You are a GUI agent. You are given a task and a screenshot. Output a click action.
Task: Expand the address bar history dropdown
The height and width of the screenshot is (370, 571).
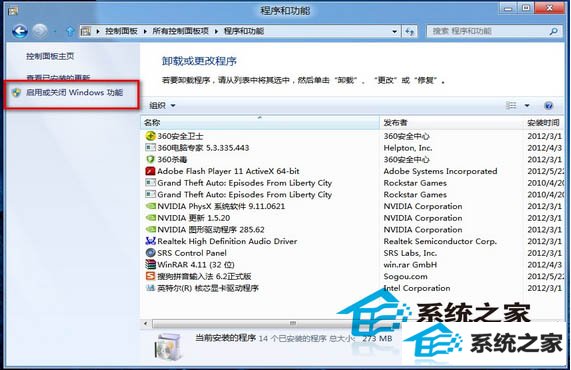pyautogui.click(x=394, y=32)
